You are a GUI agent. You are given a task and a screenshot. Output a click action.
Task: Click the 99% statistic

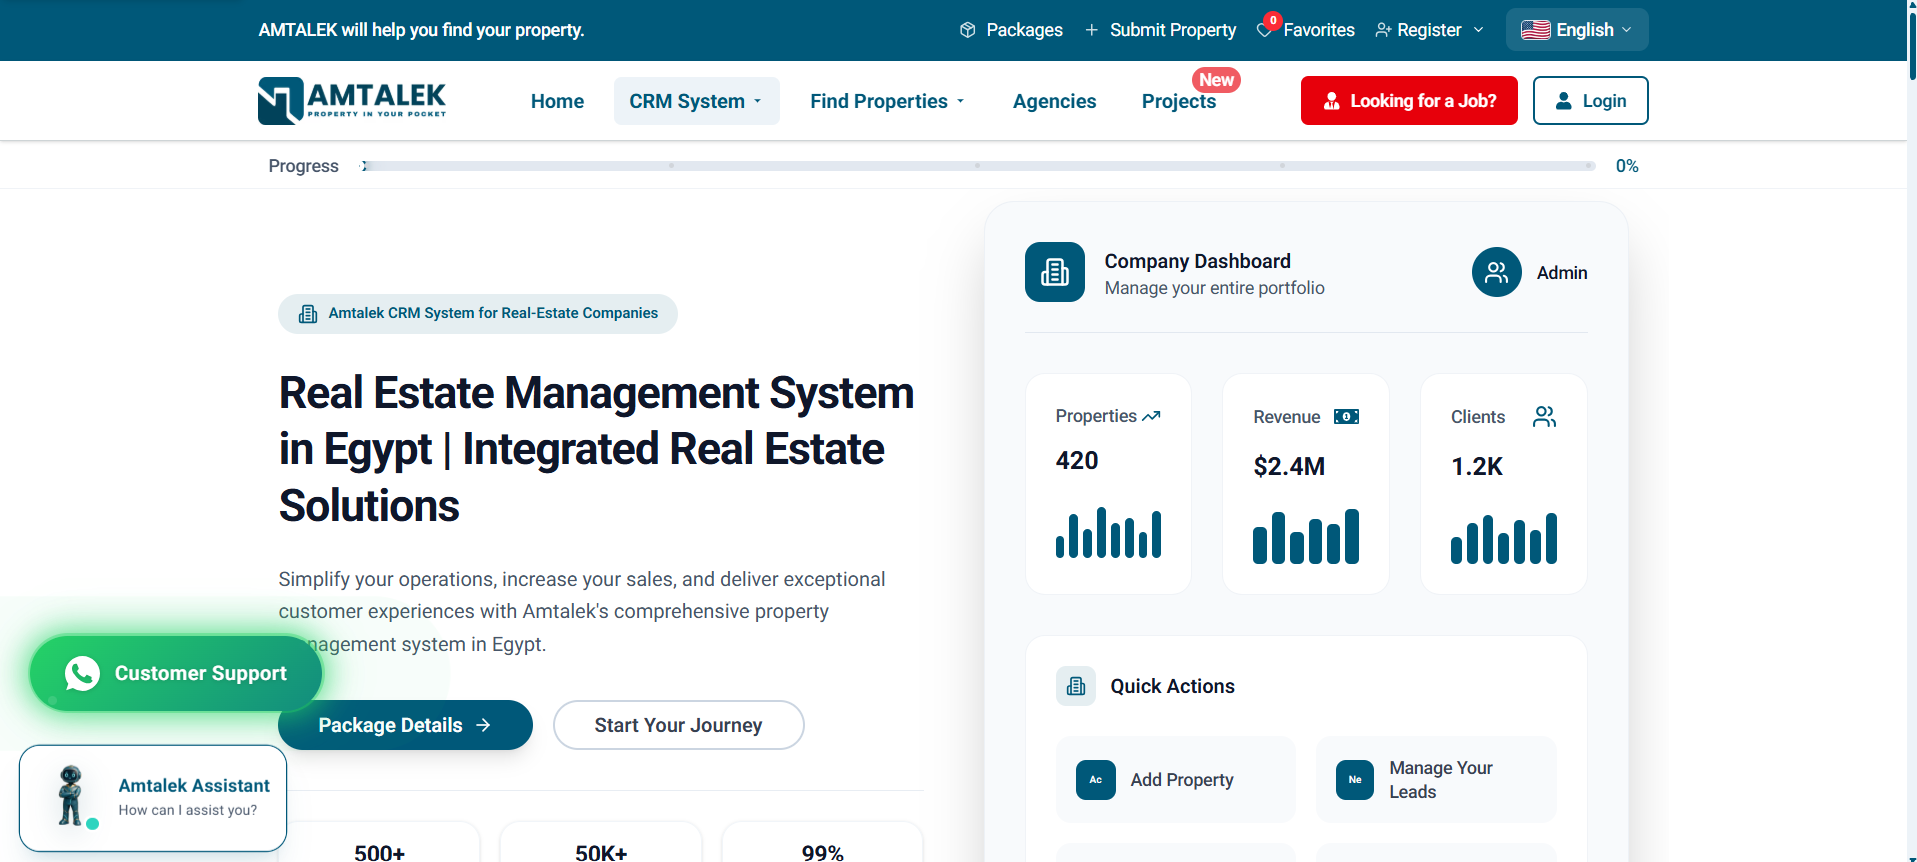823,853
